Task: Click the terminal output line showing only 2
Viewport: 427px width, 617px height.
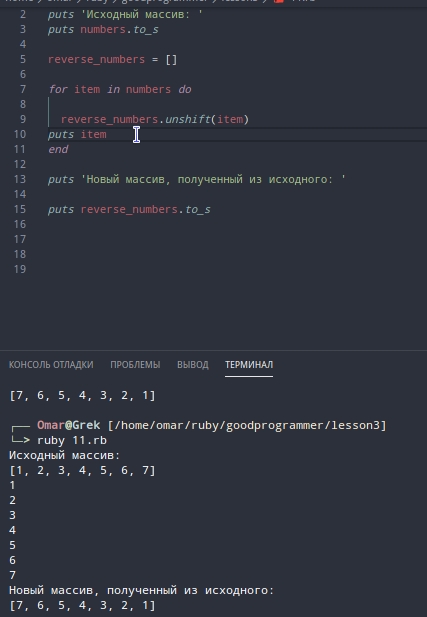Action: click(12, 500)
